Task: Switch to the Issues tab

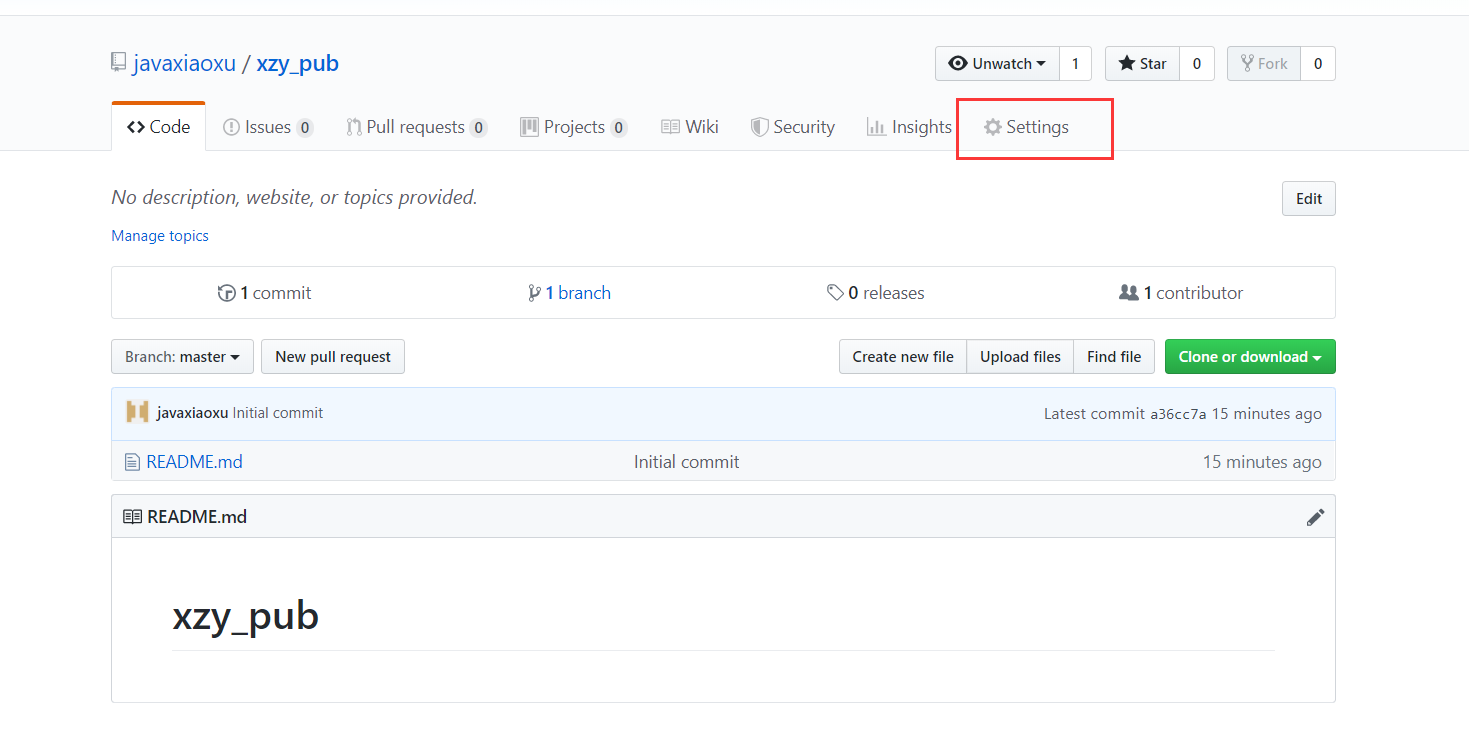Action: (268, 127)
